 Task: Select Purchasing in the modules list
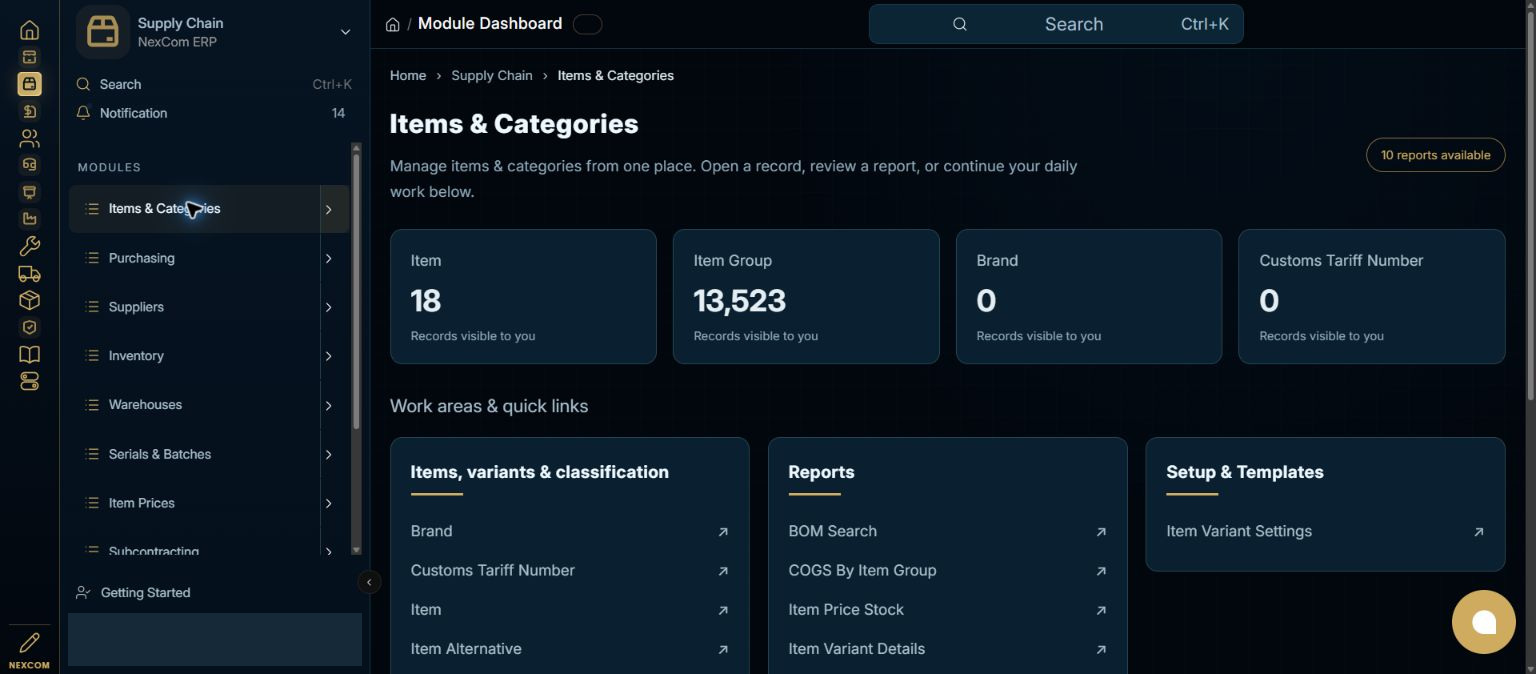pyautogui.click(x=195, y=258)
